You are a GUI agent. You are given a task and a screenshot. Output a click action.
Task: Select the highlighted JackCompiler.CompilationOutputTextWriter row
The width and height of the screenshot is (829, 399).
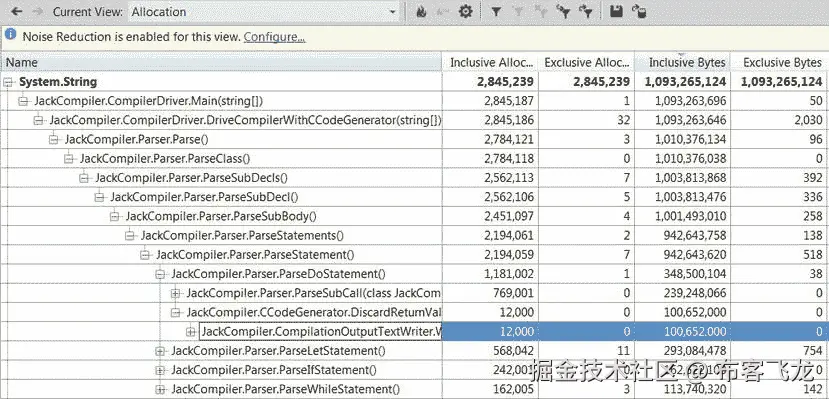414,332
